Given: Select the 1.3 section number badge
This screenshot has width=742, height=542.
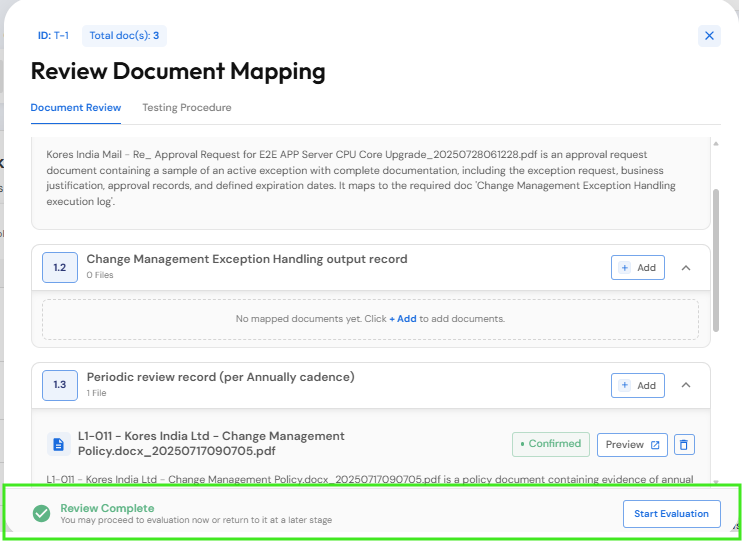Looking at the screenshot, I should coord(60,385).
